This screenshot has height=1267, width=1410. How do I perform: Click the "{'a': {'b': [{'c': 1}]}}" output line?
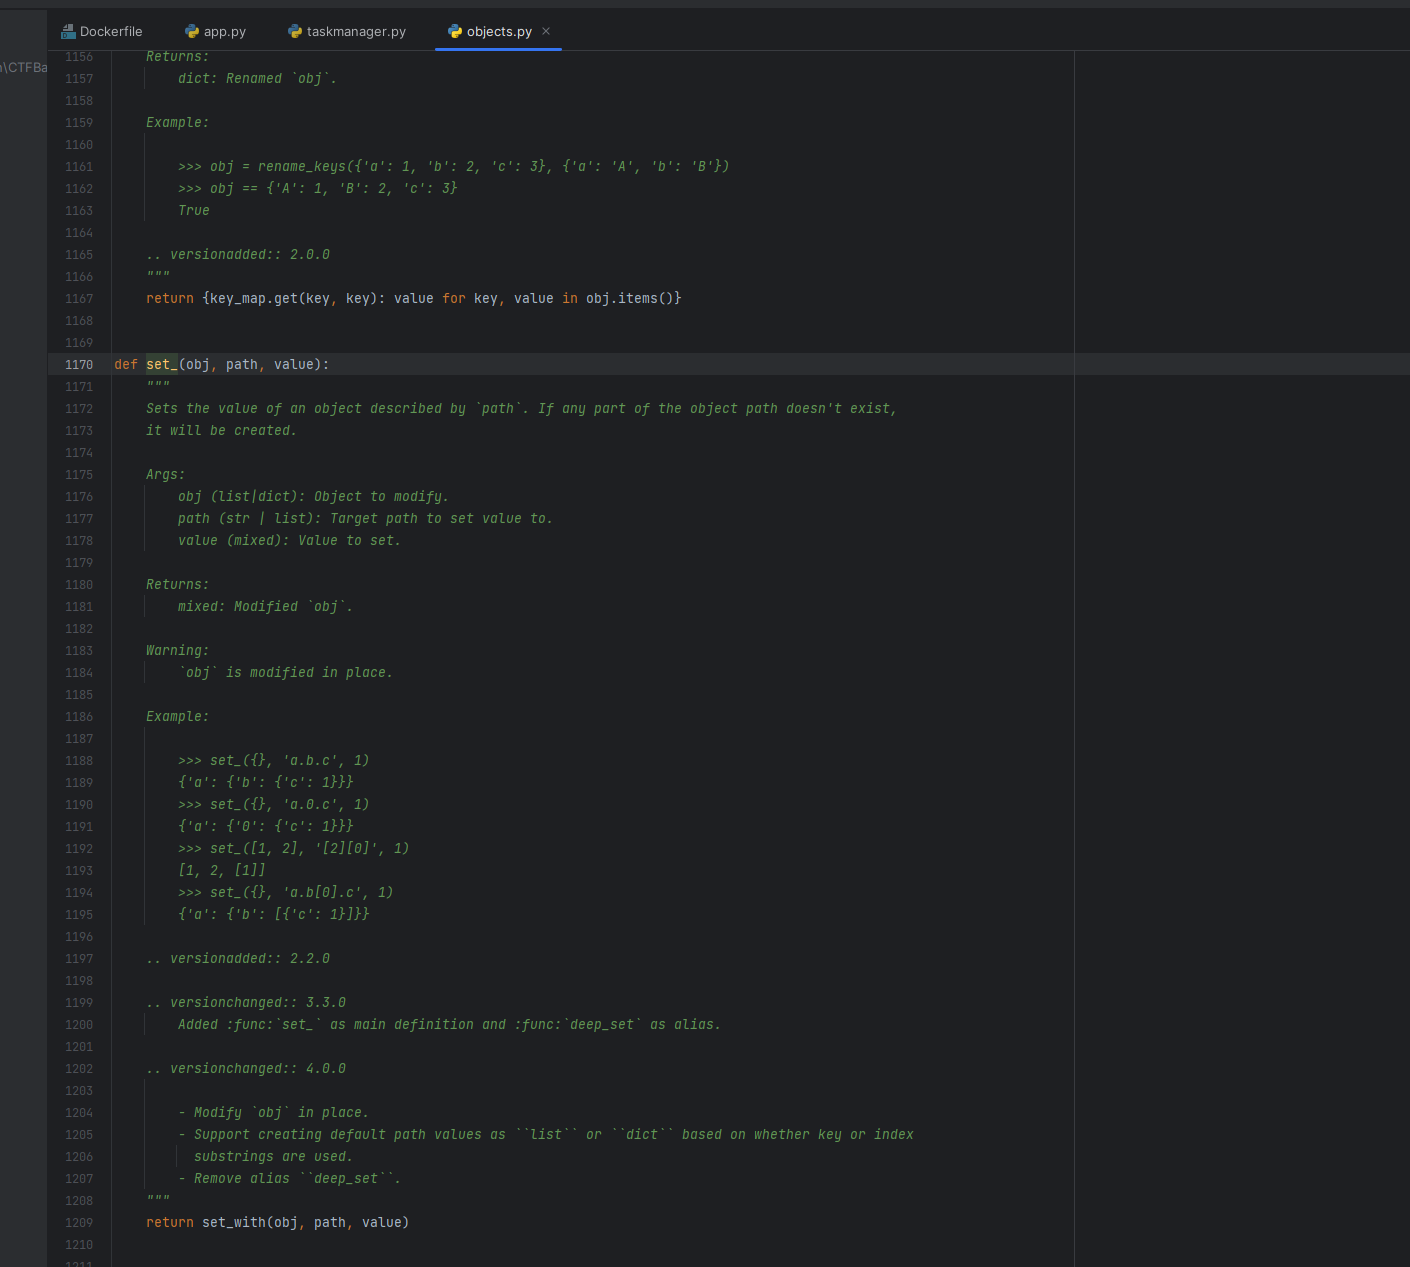[273, 914]
